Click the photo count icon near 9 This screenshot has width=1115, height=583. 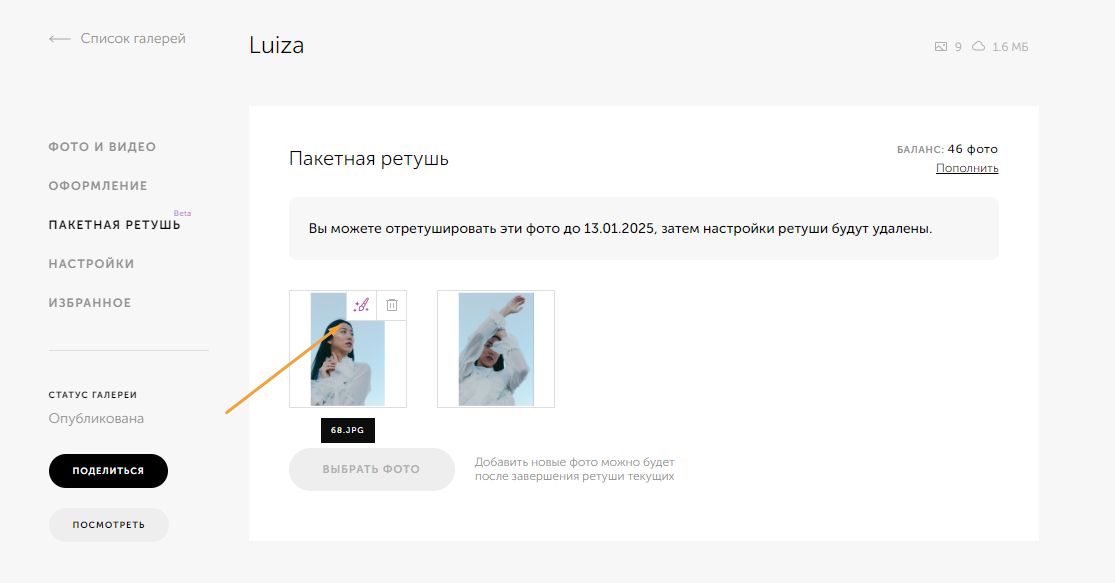[x=941, y=47]
